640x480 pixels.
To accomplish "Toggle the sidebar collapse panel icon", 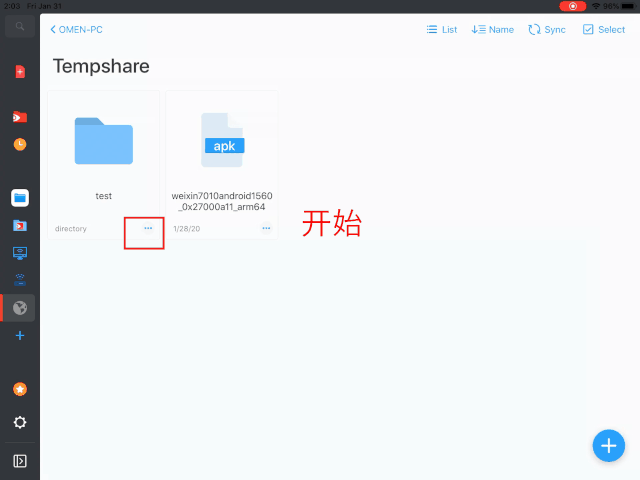I will (20, 461).
